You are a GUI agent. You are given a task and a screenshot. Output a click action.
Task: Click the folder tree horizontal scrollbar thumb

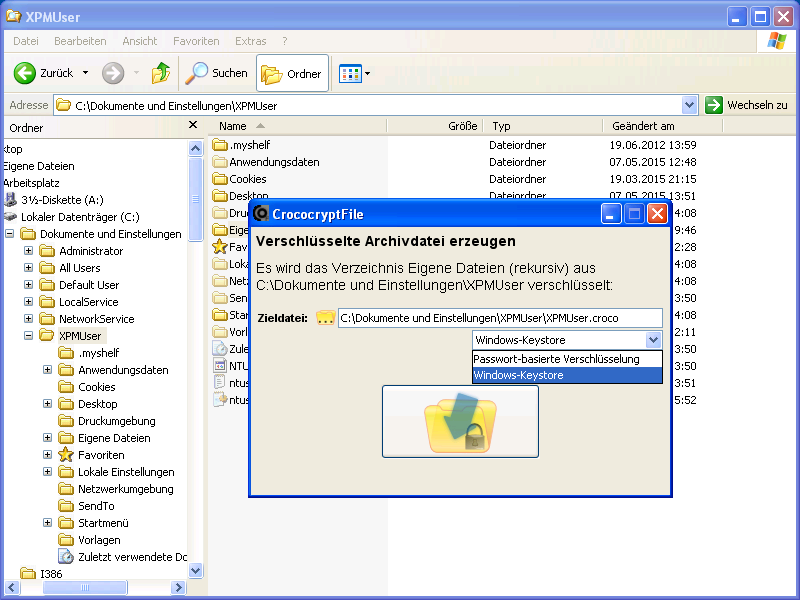click(x=85, y=587)
